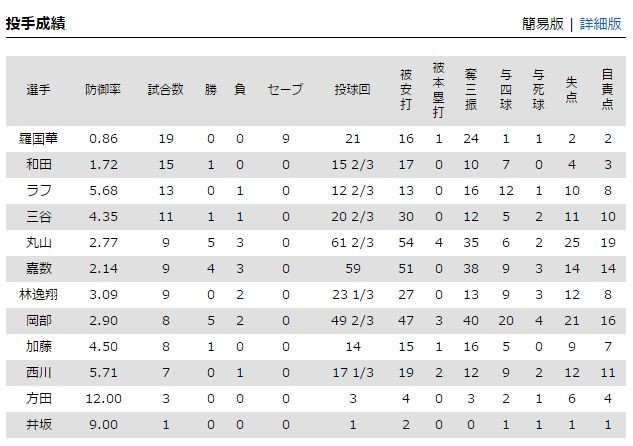Image resolution: width=633 pixels, height=446 pixels.
Task: Click player name 丸山
Action: [x=38, y=242]
